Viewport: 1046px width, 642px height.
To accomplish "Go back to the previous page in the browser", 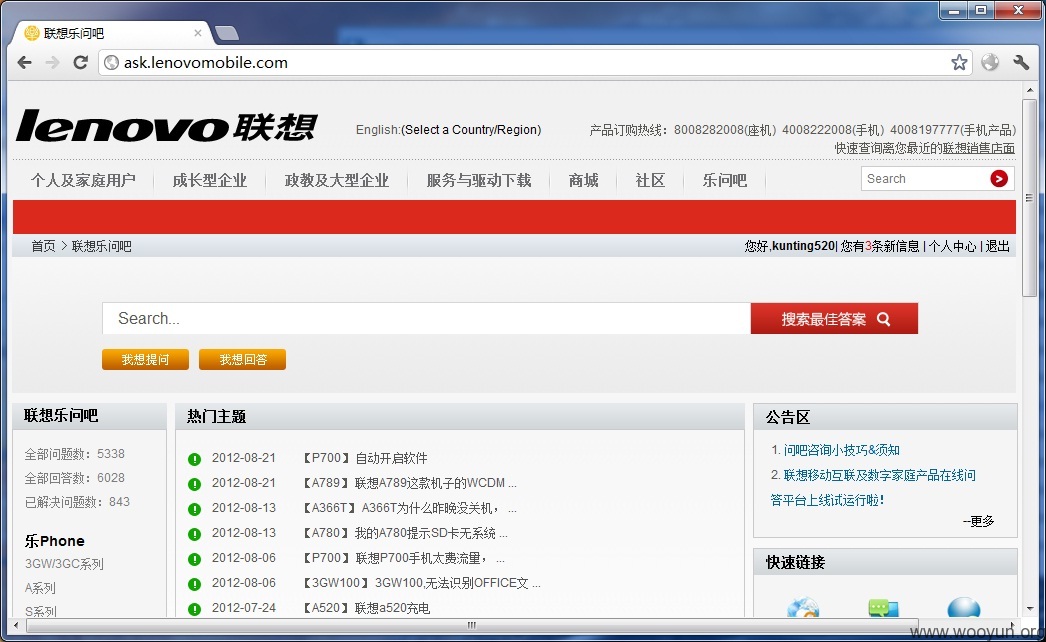I will tap(25, 63).
